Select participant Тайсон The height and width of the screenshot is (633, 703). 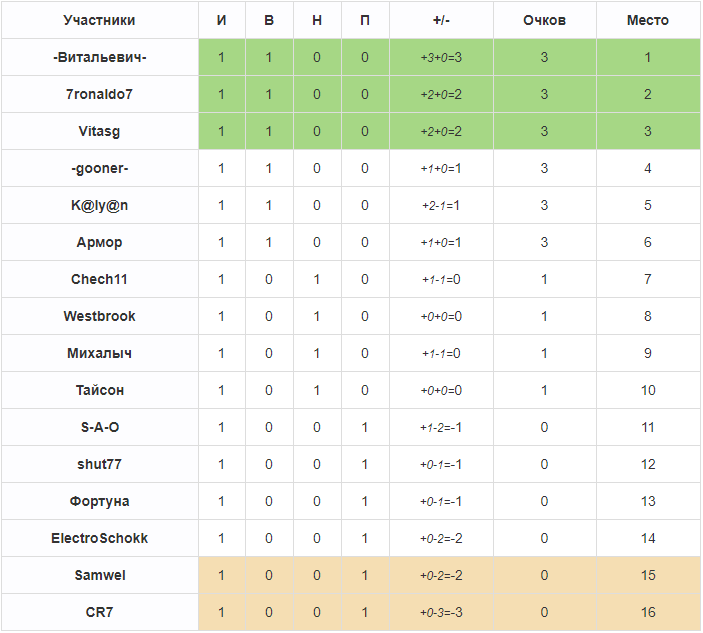99,390
